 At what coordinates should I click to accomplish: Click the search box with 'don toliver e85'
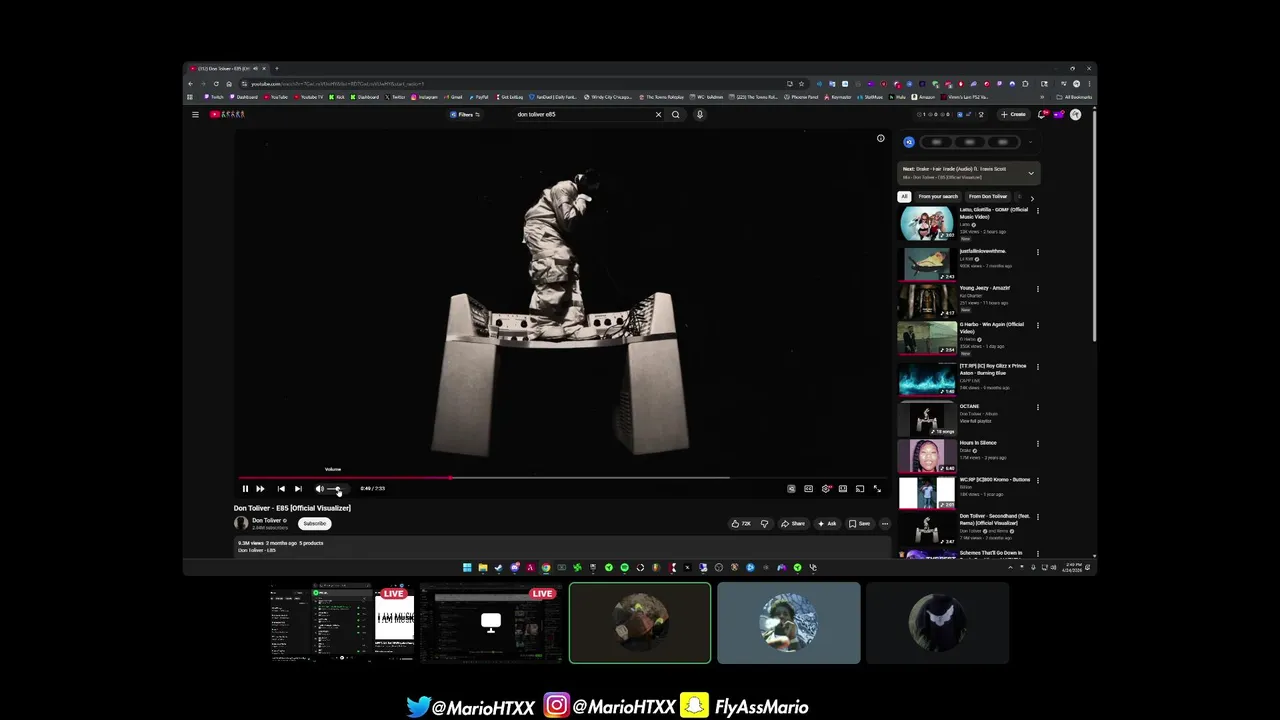(x=582, y=115)
